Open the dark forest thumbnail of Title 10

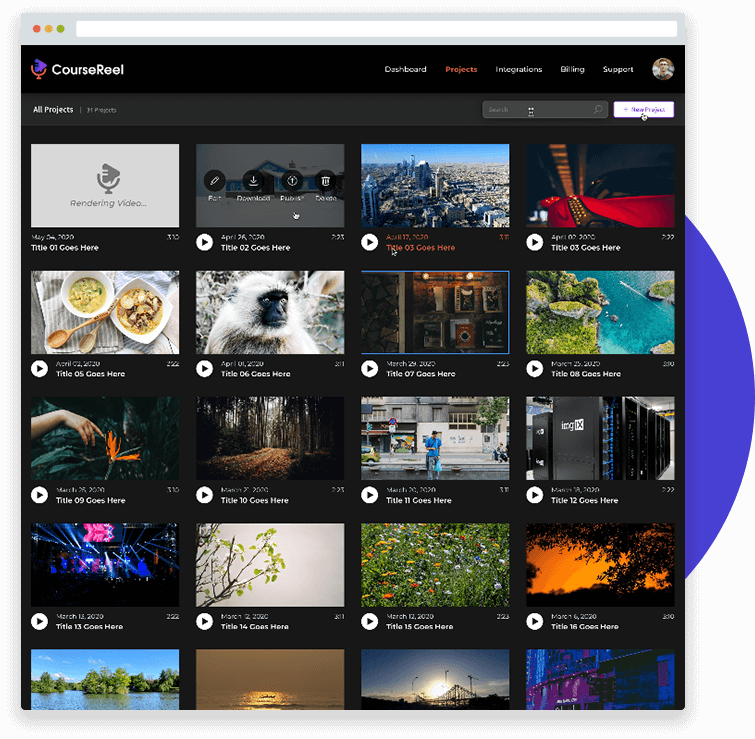coord(270,438)
